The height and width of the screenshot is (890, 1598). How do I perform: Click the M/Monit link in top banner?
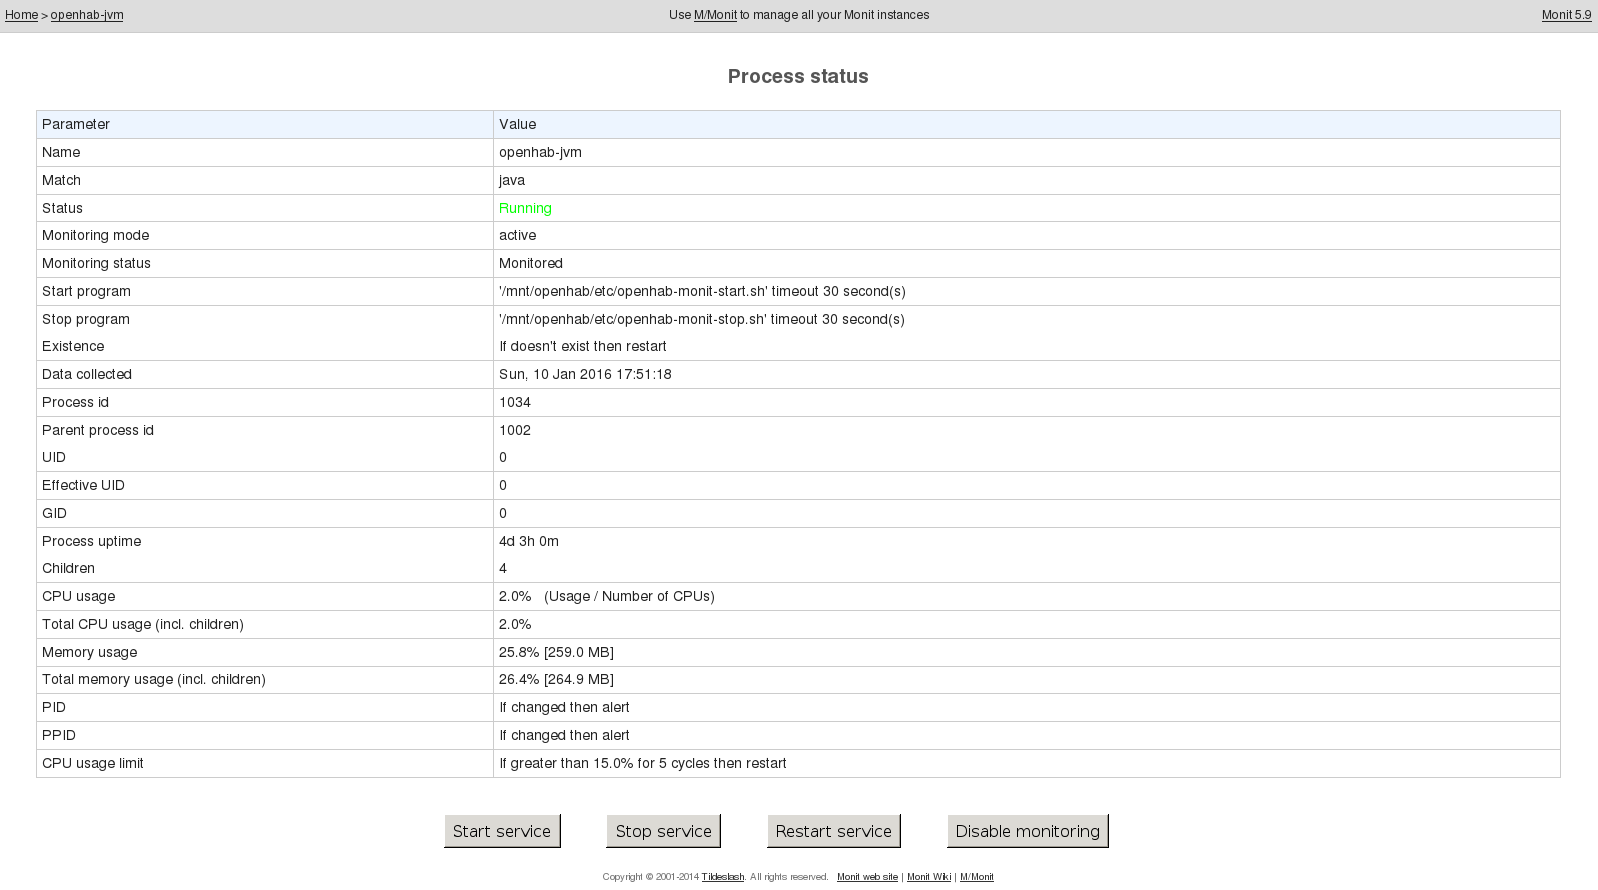[x=715, y=15]
